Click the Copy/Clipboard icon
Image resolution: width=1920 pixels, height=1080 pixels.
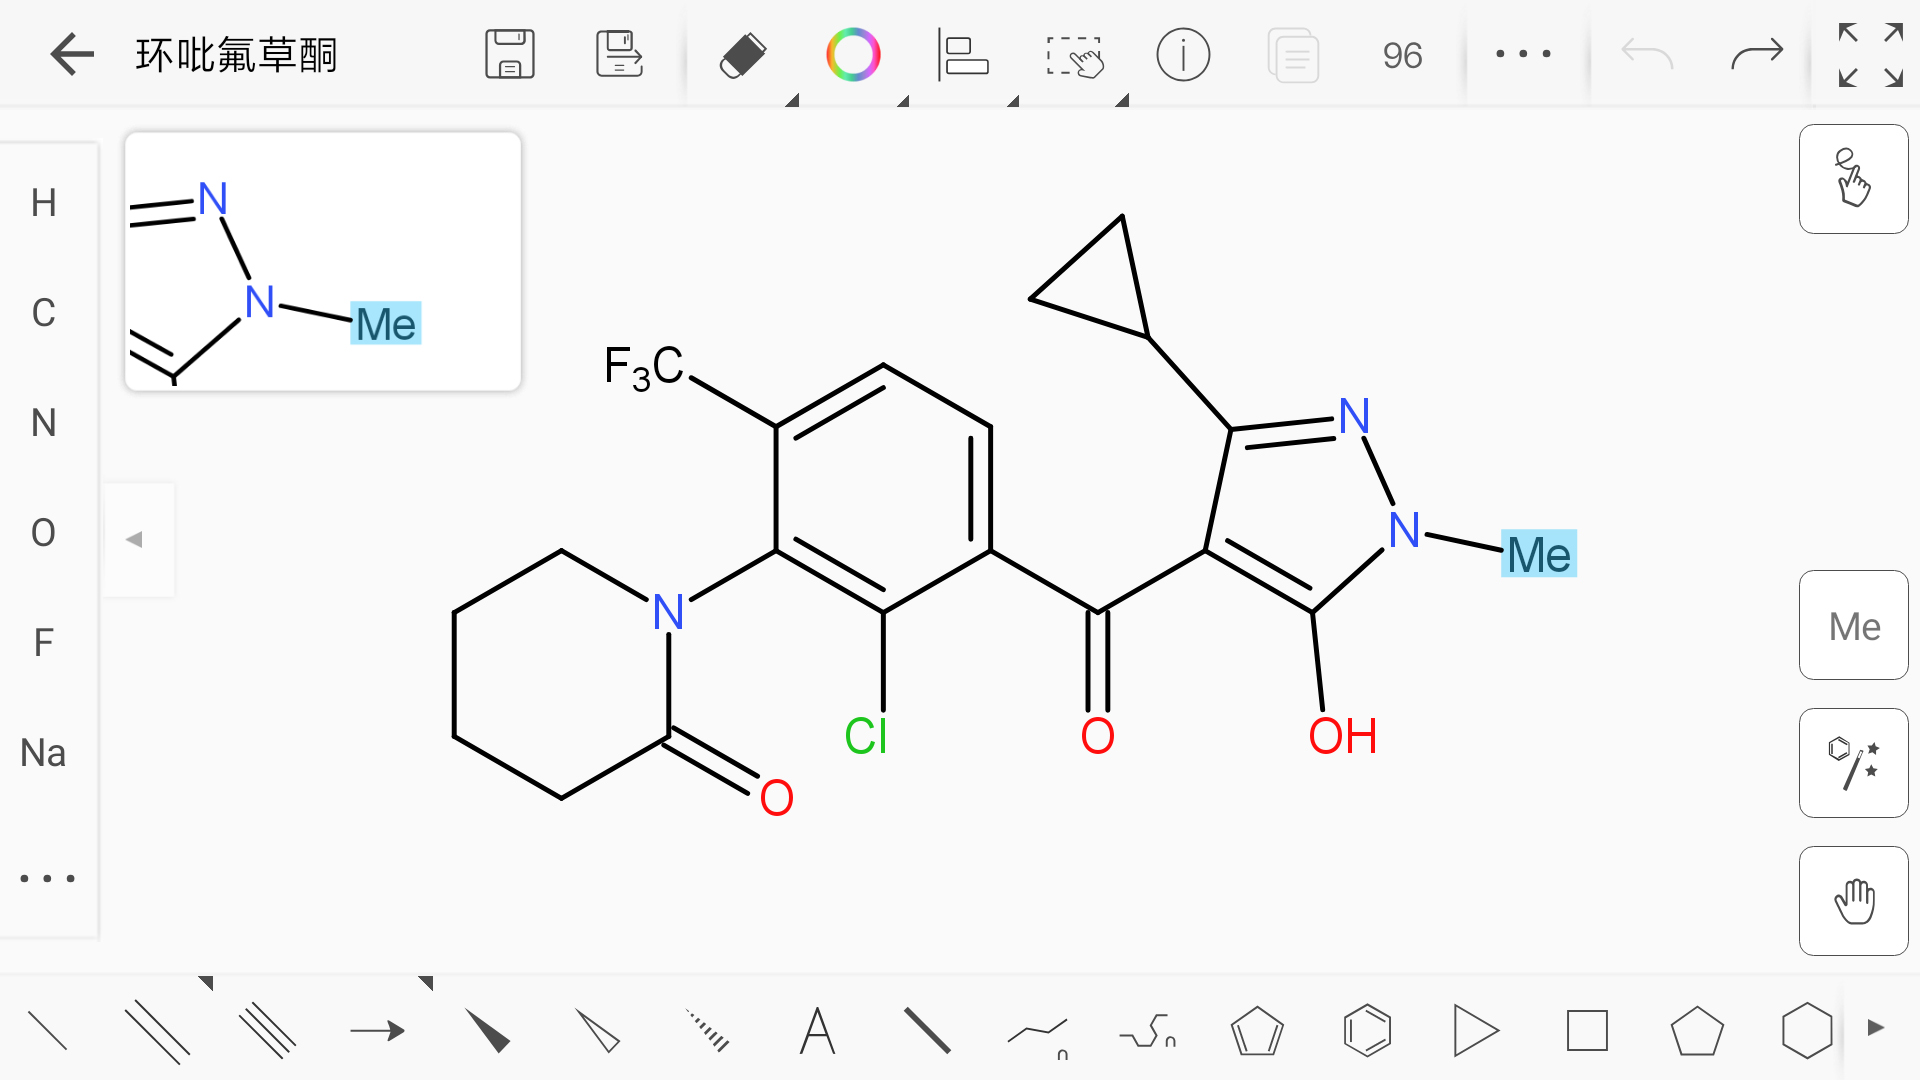click(1290, 54)
